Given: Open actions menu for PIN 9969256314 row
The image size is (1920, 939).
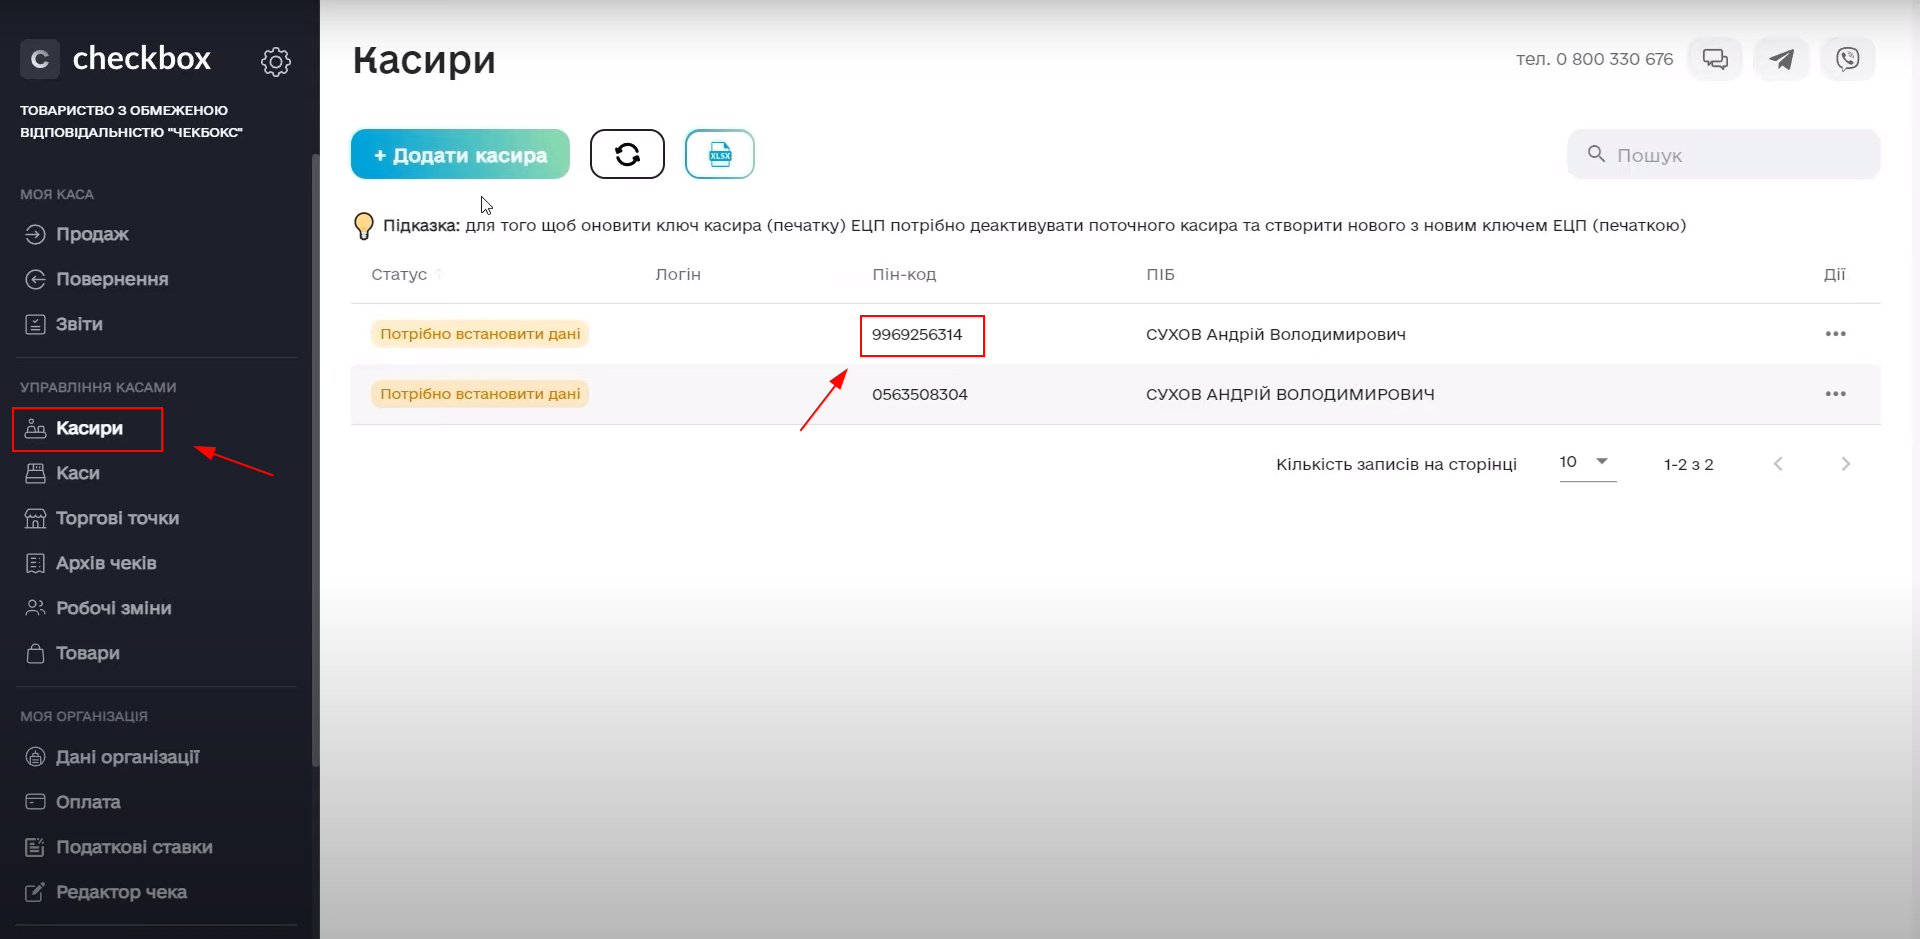Looking at the screenshot, I should pyautogui.click(x=1835, y=334).
